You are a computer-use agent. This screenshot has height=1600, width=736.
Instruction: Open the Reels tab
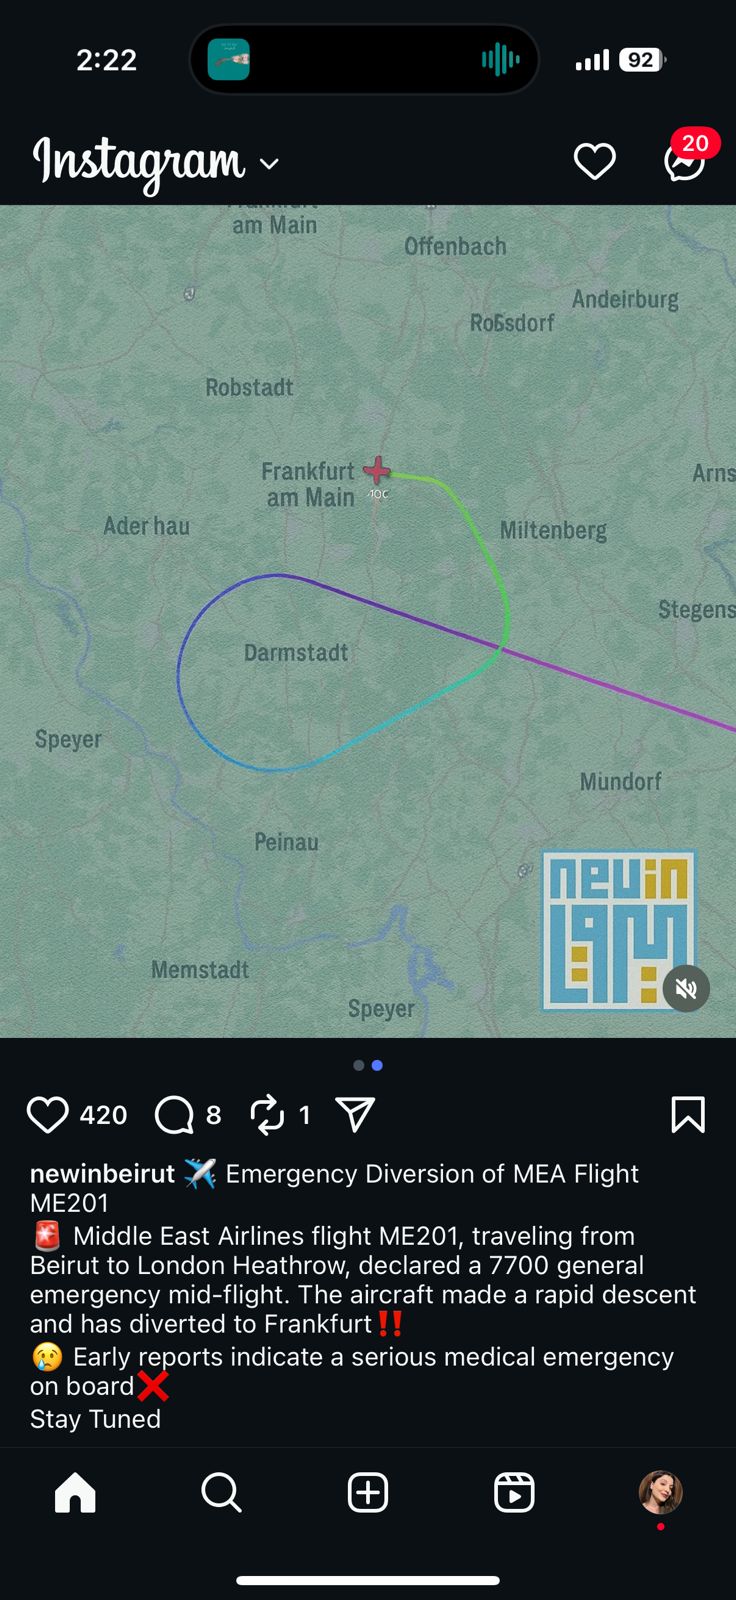[514, 1493]
